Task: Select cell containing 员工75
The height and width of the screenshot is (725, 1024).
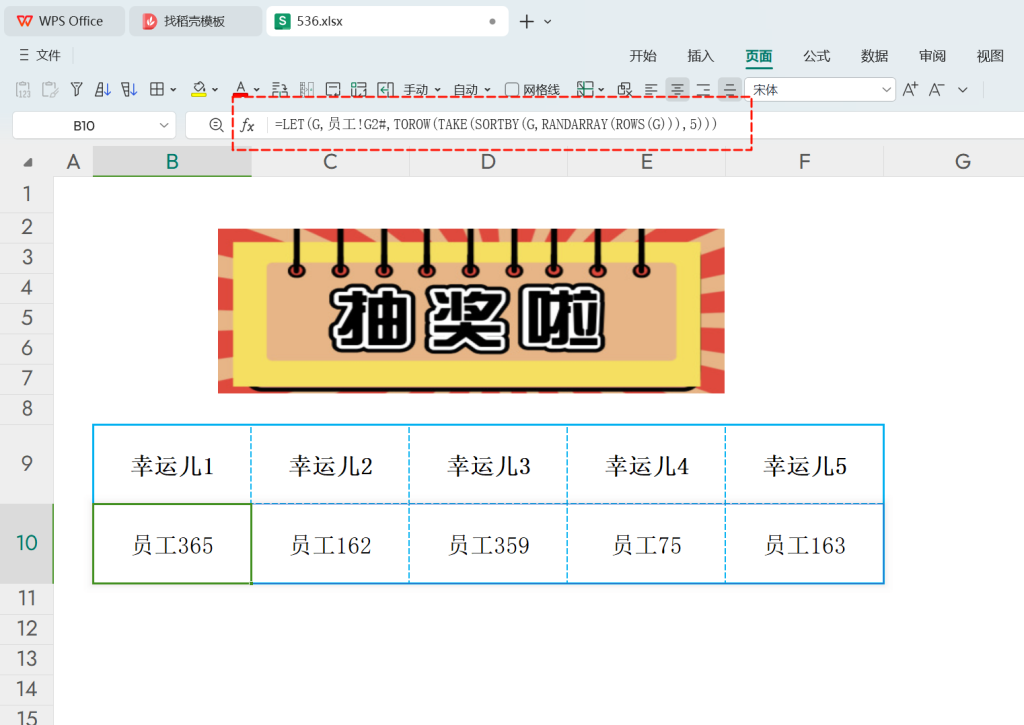Action: [647, 543]
